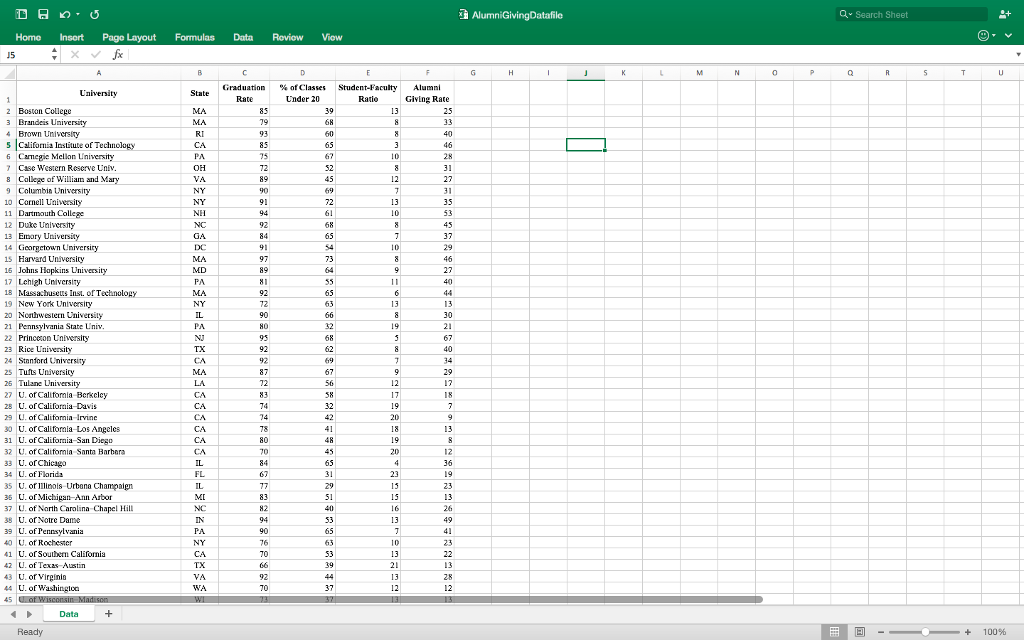Select the % of Classes Under 20 header
Image resolution: width=1024 pixels, height=640 pixels.
coord(302,93)
